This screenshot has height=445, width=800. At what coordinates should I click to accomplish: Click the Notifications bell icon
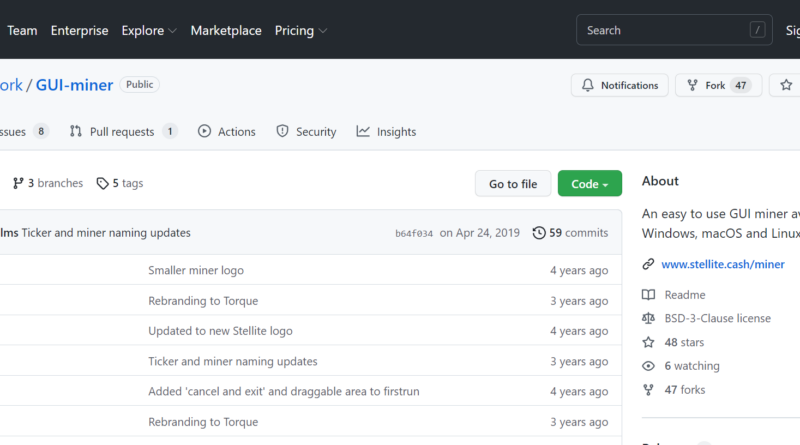pyautogui.click(x=587, y=86)
